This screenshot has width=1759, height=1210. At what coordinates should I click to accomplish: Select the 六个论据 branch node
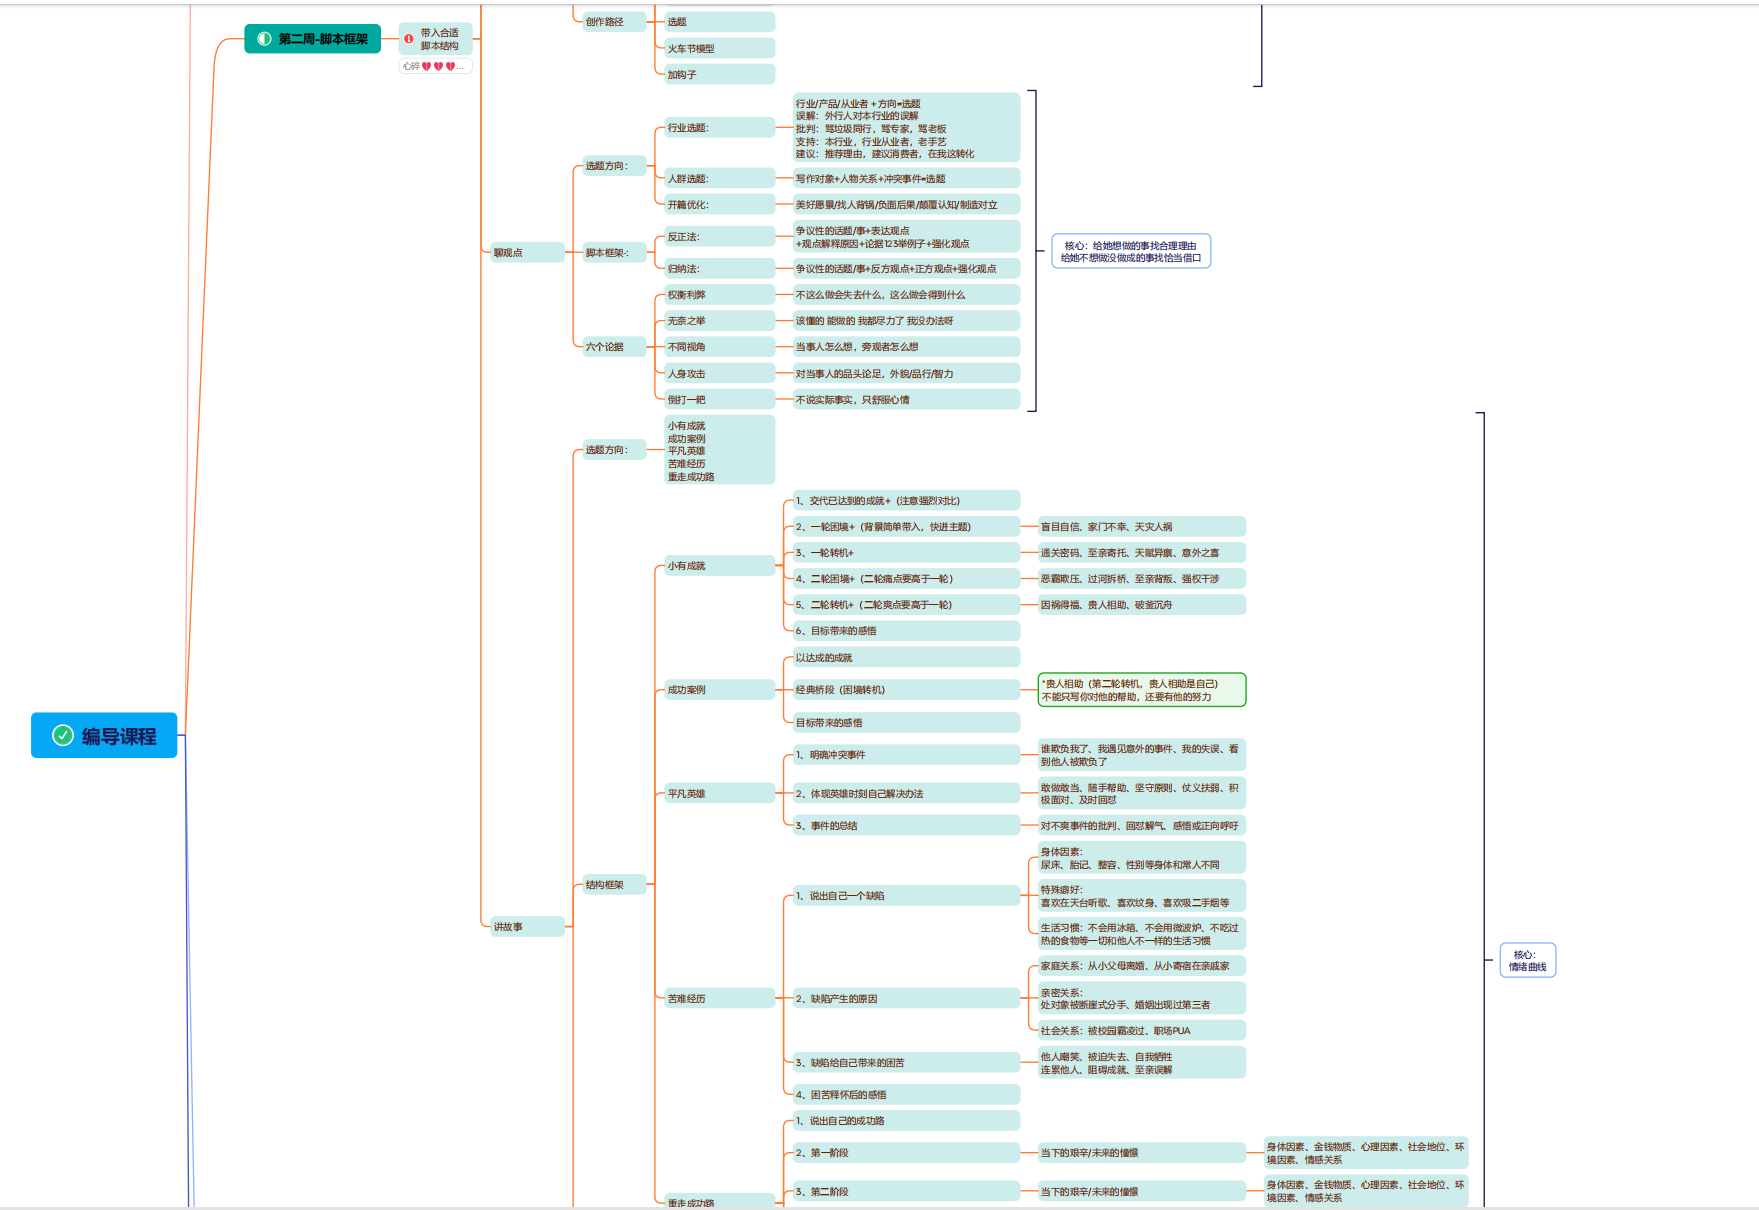[613, 347]
